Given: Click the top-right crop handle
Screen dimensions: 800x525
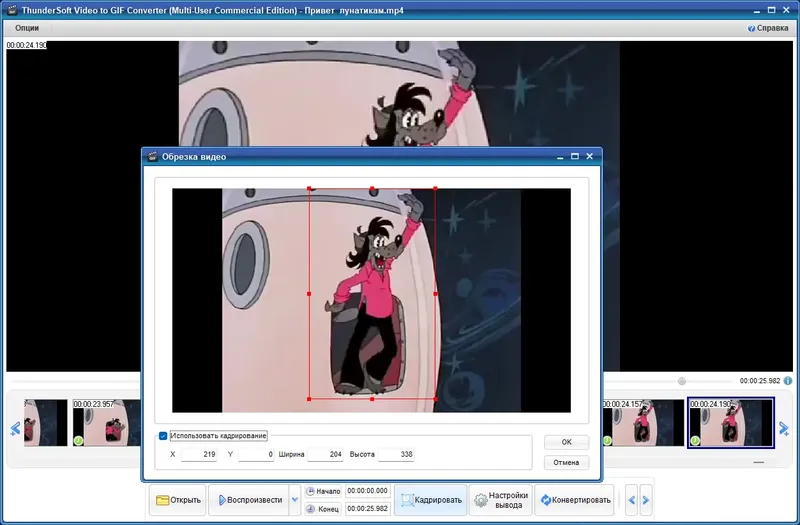Looking at the screenshot, I should 435,189.
